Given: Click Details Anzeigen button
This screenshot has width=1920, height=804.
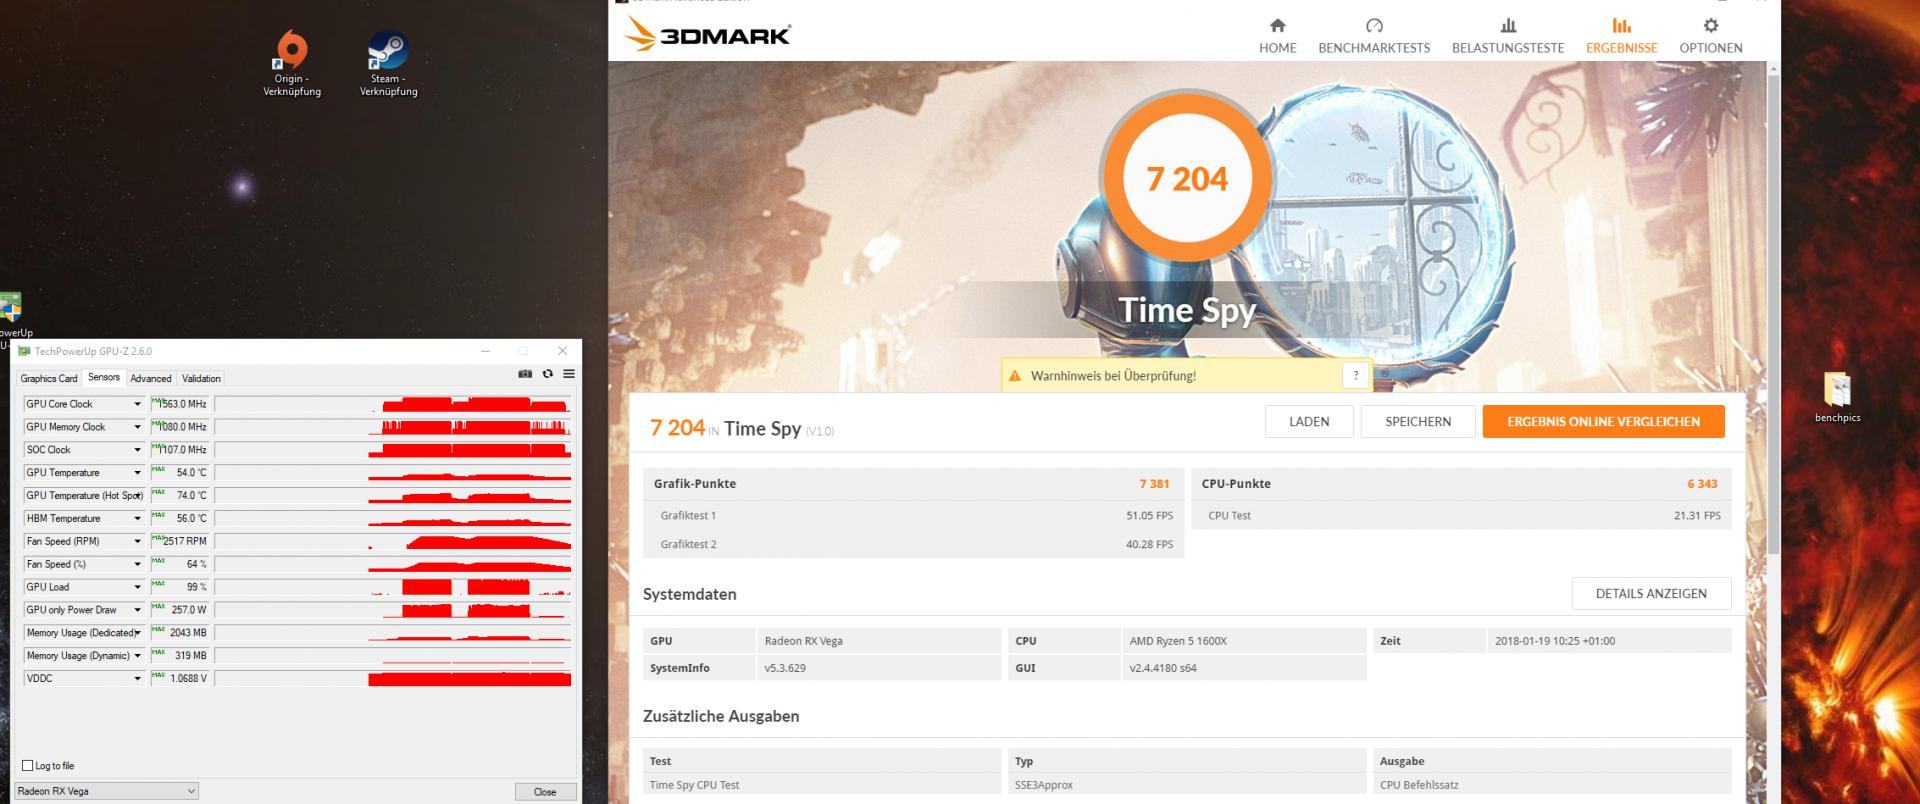Looking at the screenshot, I should pos(1651,593).
